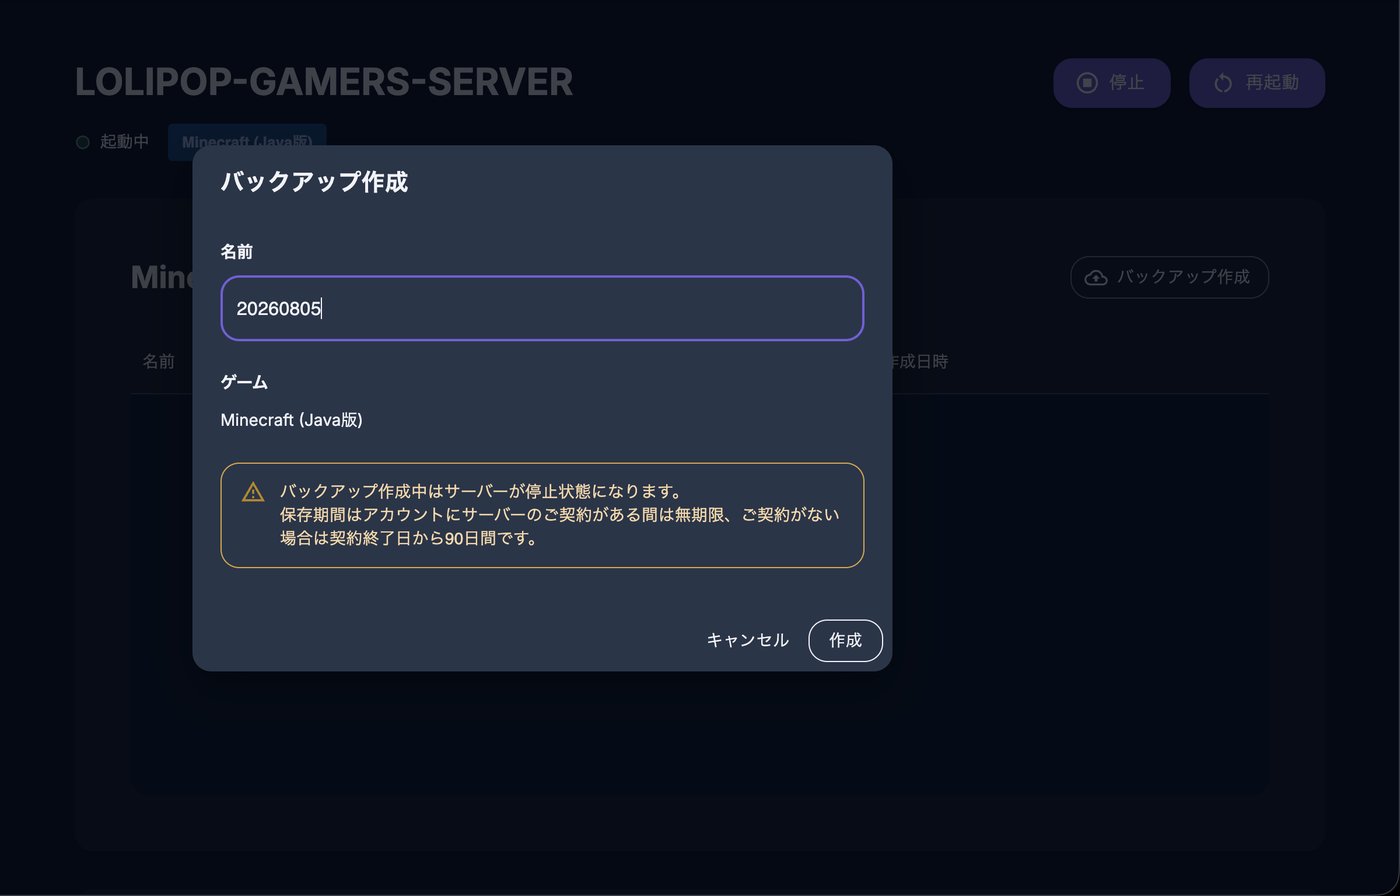1400x896 pixels.
Task: Click the cloud upload icon
Action: (1096, 277)
